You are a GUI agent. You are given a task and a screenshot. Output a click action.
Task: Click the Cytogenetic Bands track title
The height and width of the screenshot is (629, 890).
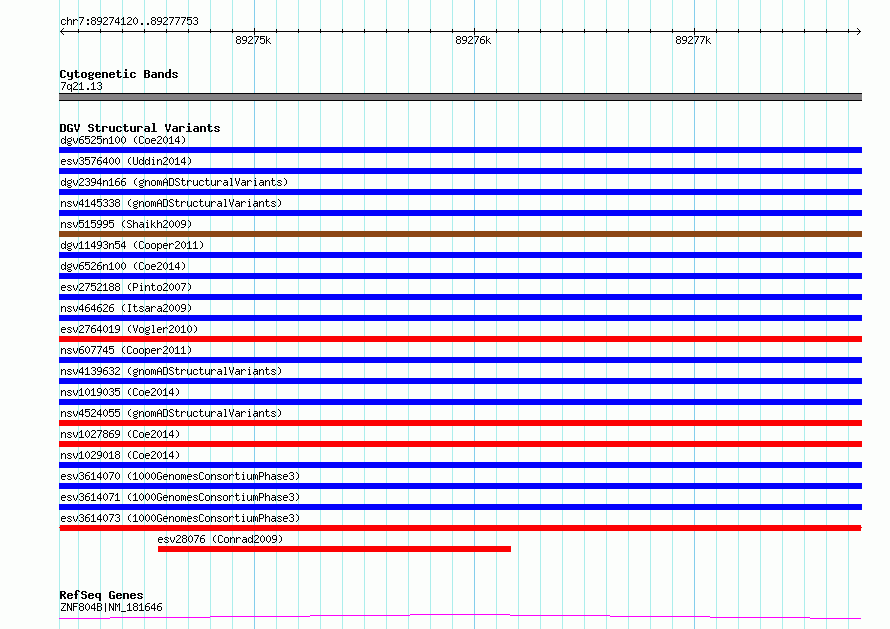click(x=119, y=74)
